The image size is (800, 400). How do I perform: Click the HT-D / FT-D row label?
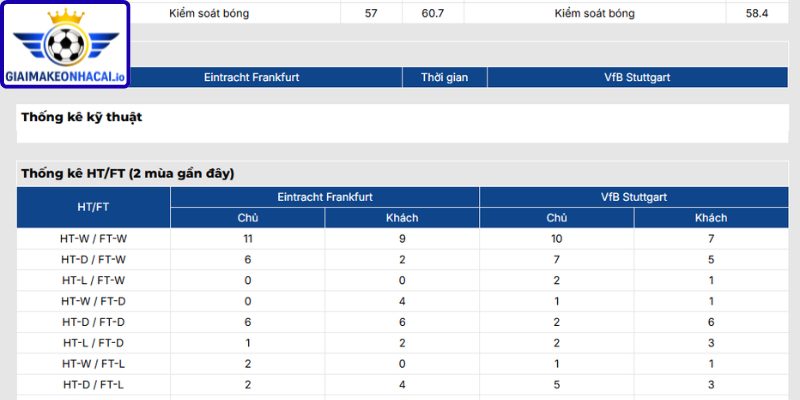[94, 322]
